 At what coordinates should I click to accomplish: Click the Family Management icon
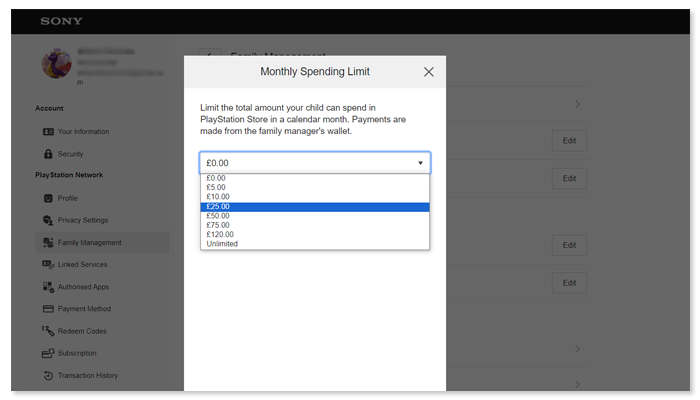(x=48, y=242)
